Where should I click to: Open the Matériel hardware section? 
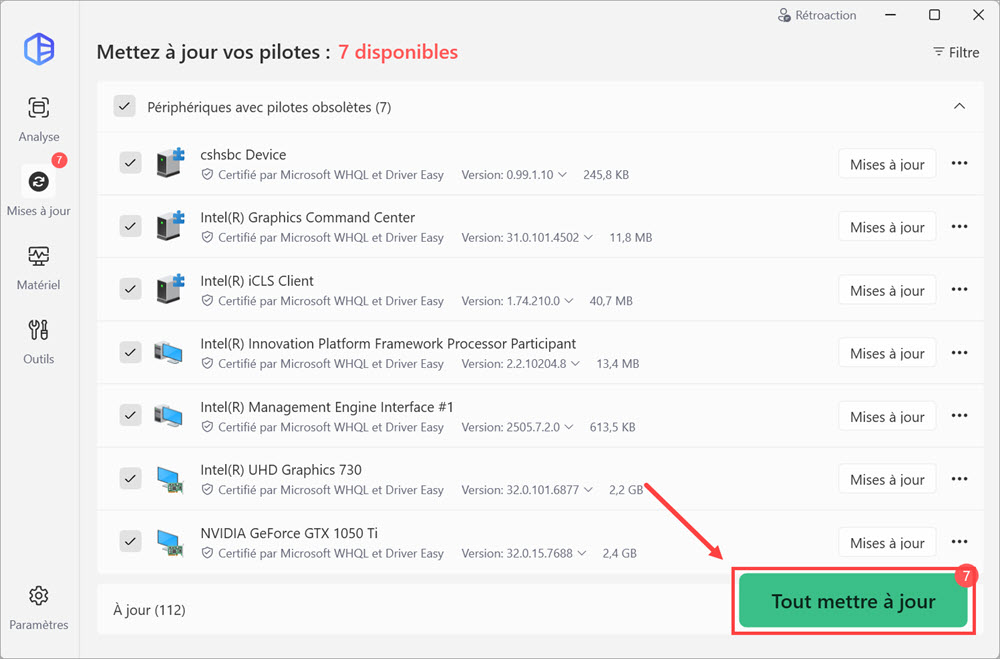39,267
